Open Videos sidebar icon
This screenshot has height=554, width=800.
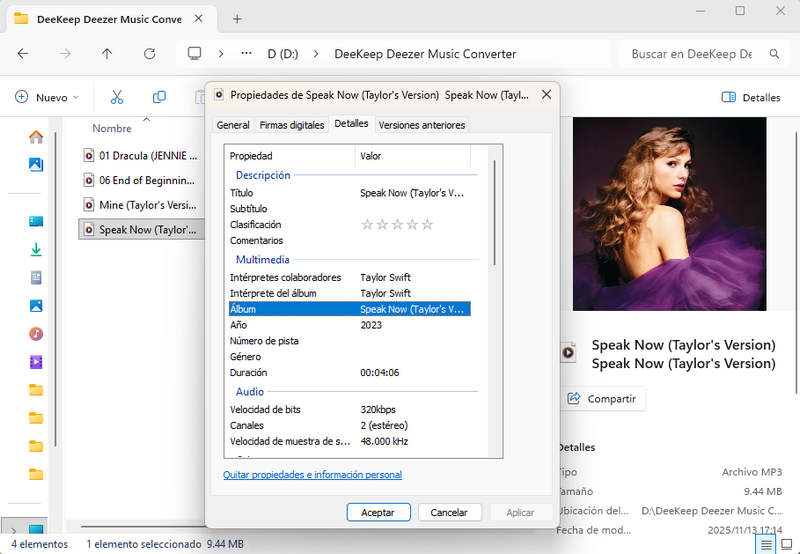[x=36, y=362]
